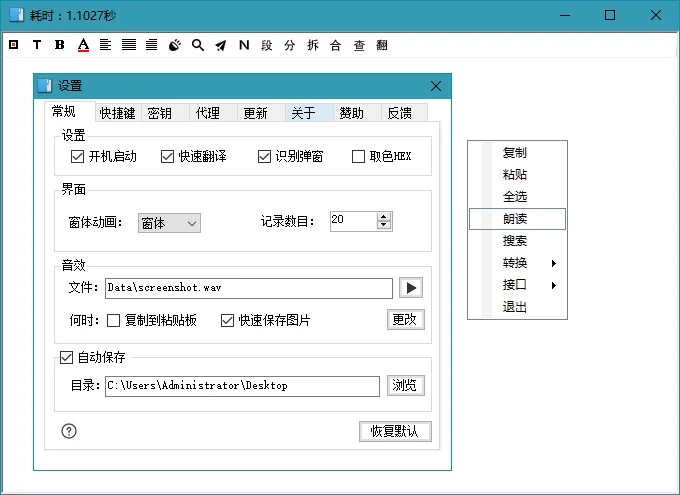
Task: Click the app icon in main title bar
Action: [17, 15]
